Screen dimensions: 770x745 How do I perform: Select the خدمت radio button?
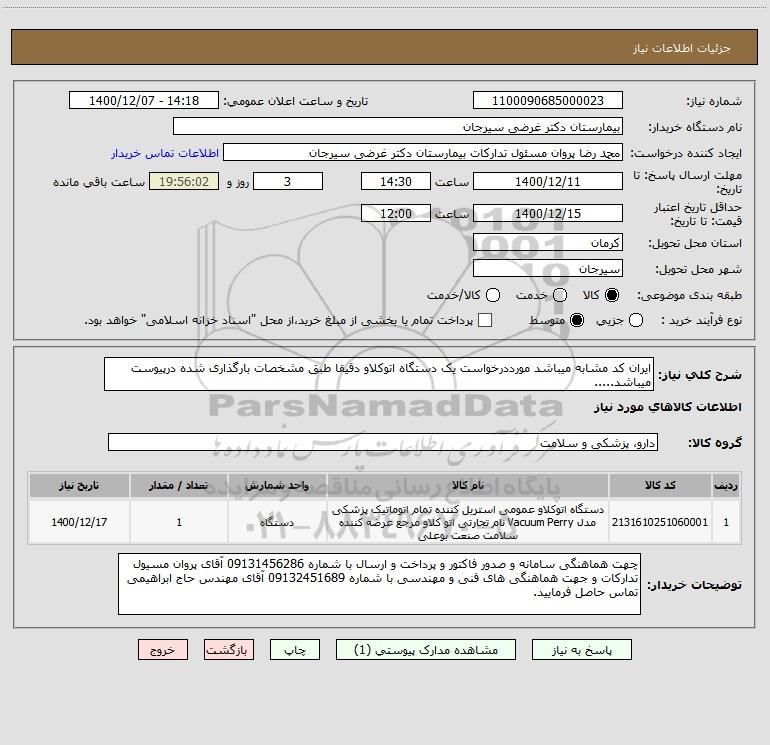pos(560,295)
